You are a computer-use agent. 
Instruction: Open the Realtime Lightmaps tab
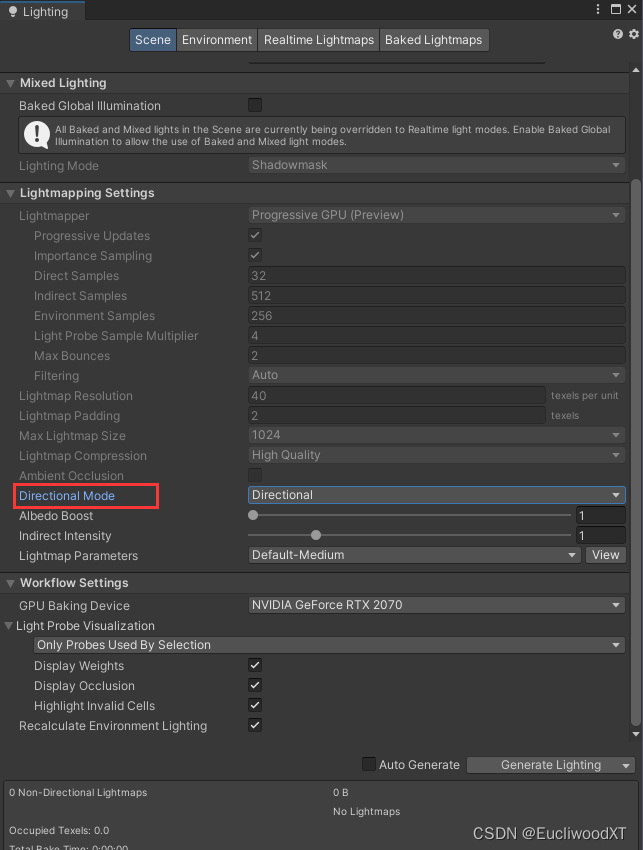tap(319, 40)
